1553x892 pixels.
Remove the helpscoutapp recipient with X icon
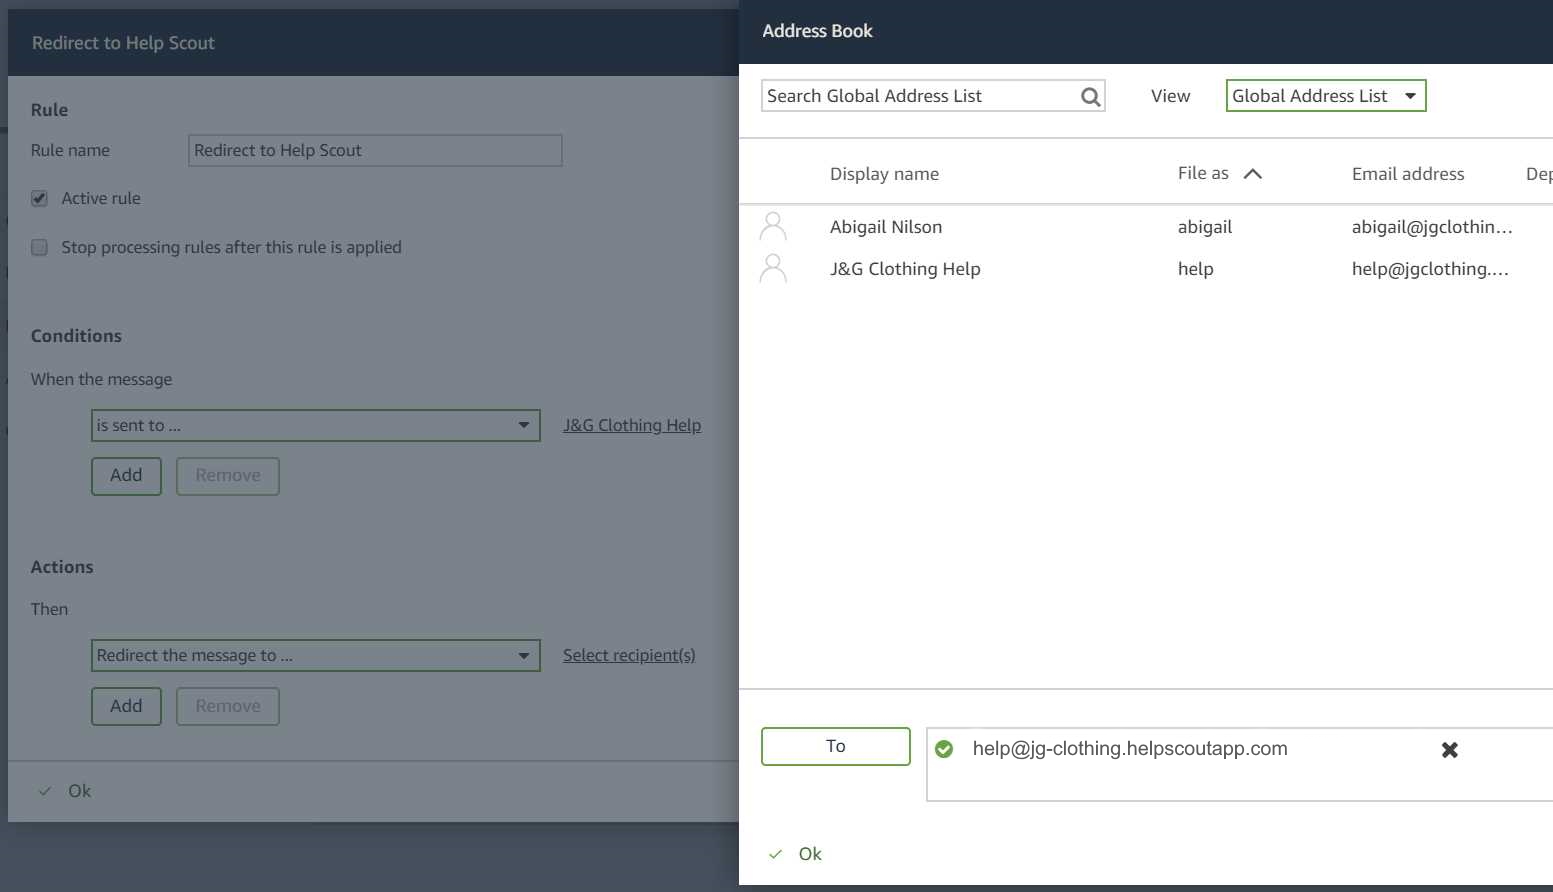point(1449,750)
